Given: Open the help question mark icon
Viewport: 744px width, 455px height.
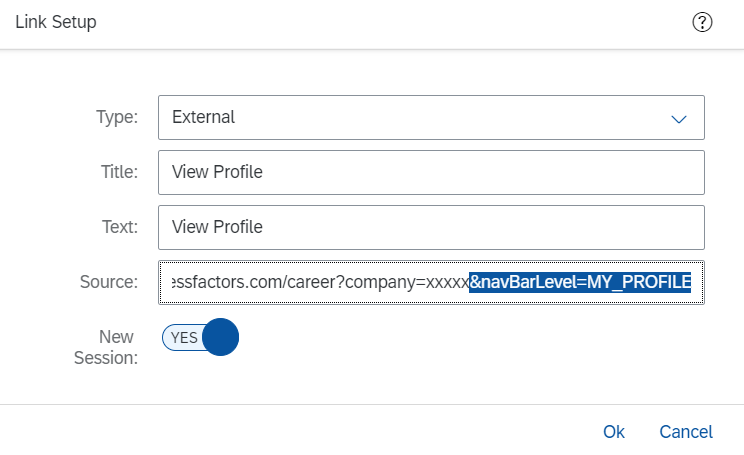Looking at the screenshot, I should pyautogui.click(x=702, y=22).
